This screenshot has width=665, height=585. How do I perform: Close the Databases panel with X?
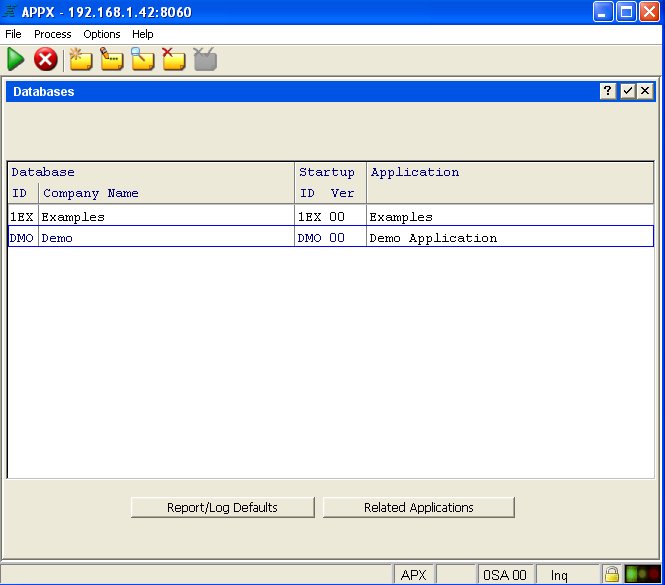tap(645, 91)
